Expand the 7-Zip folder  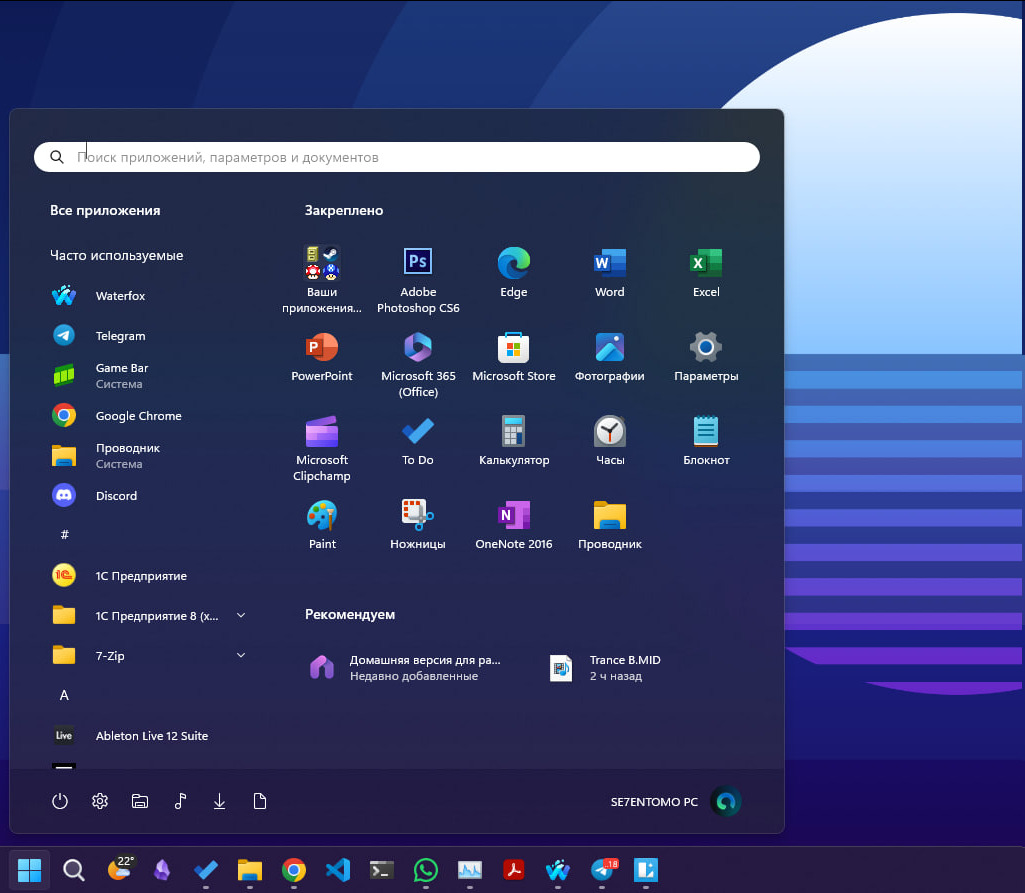[x=241, y=655]
